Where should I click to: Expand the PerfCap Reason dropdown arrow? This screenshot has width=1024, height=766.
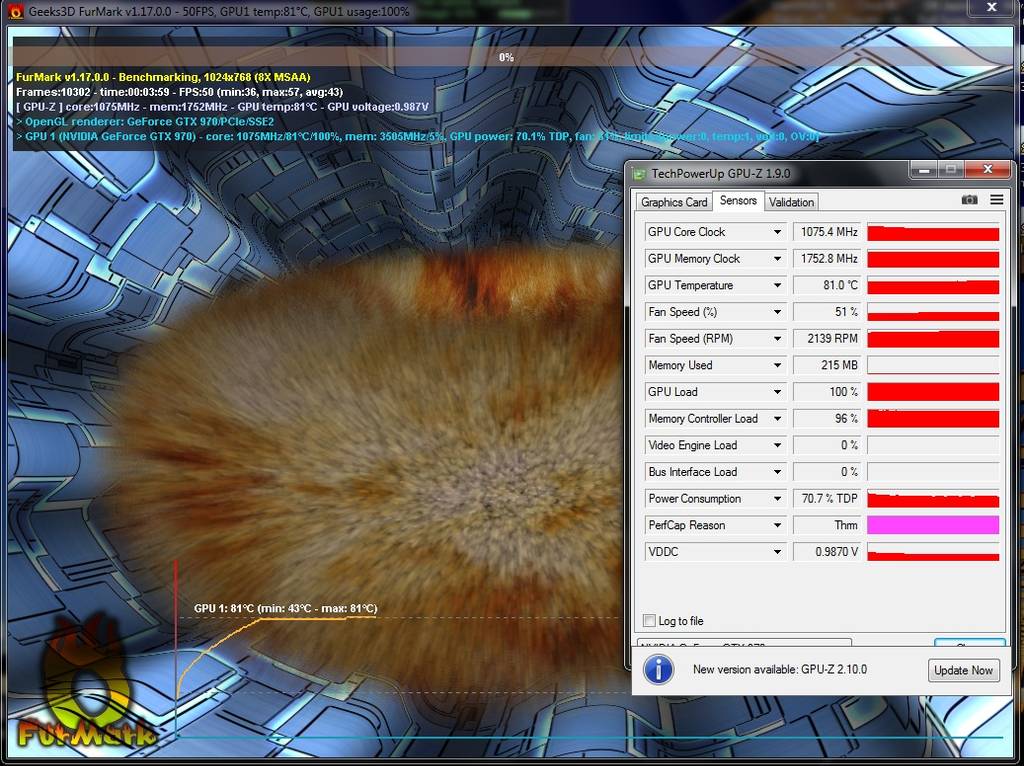(777, 525)
